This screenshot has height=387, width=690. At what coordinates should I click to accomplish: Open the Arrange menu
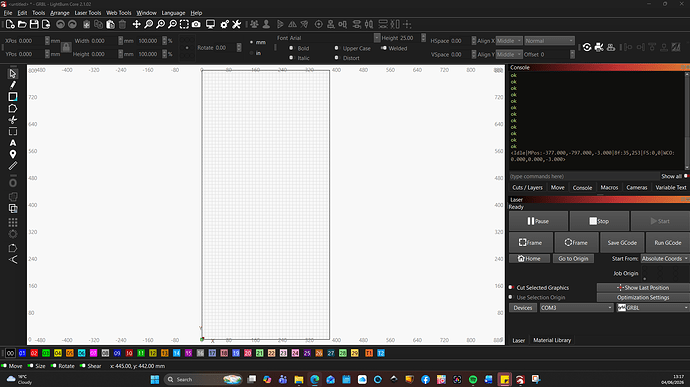[59, 13]
